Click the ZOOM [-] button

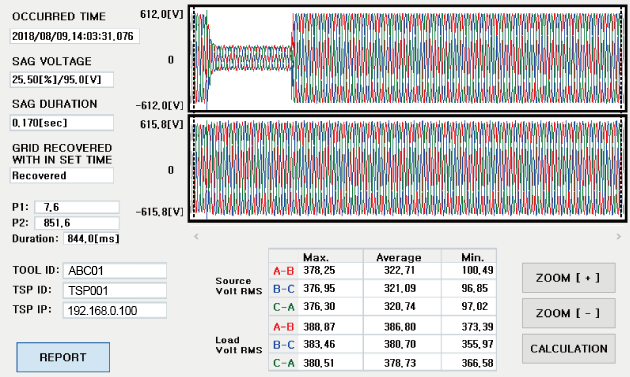569,313
